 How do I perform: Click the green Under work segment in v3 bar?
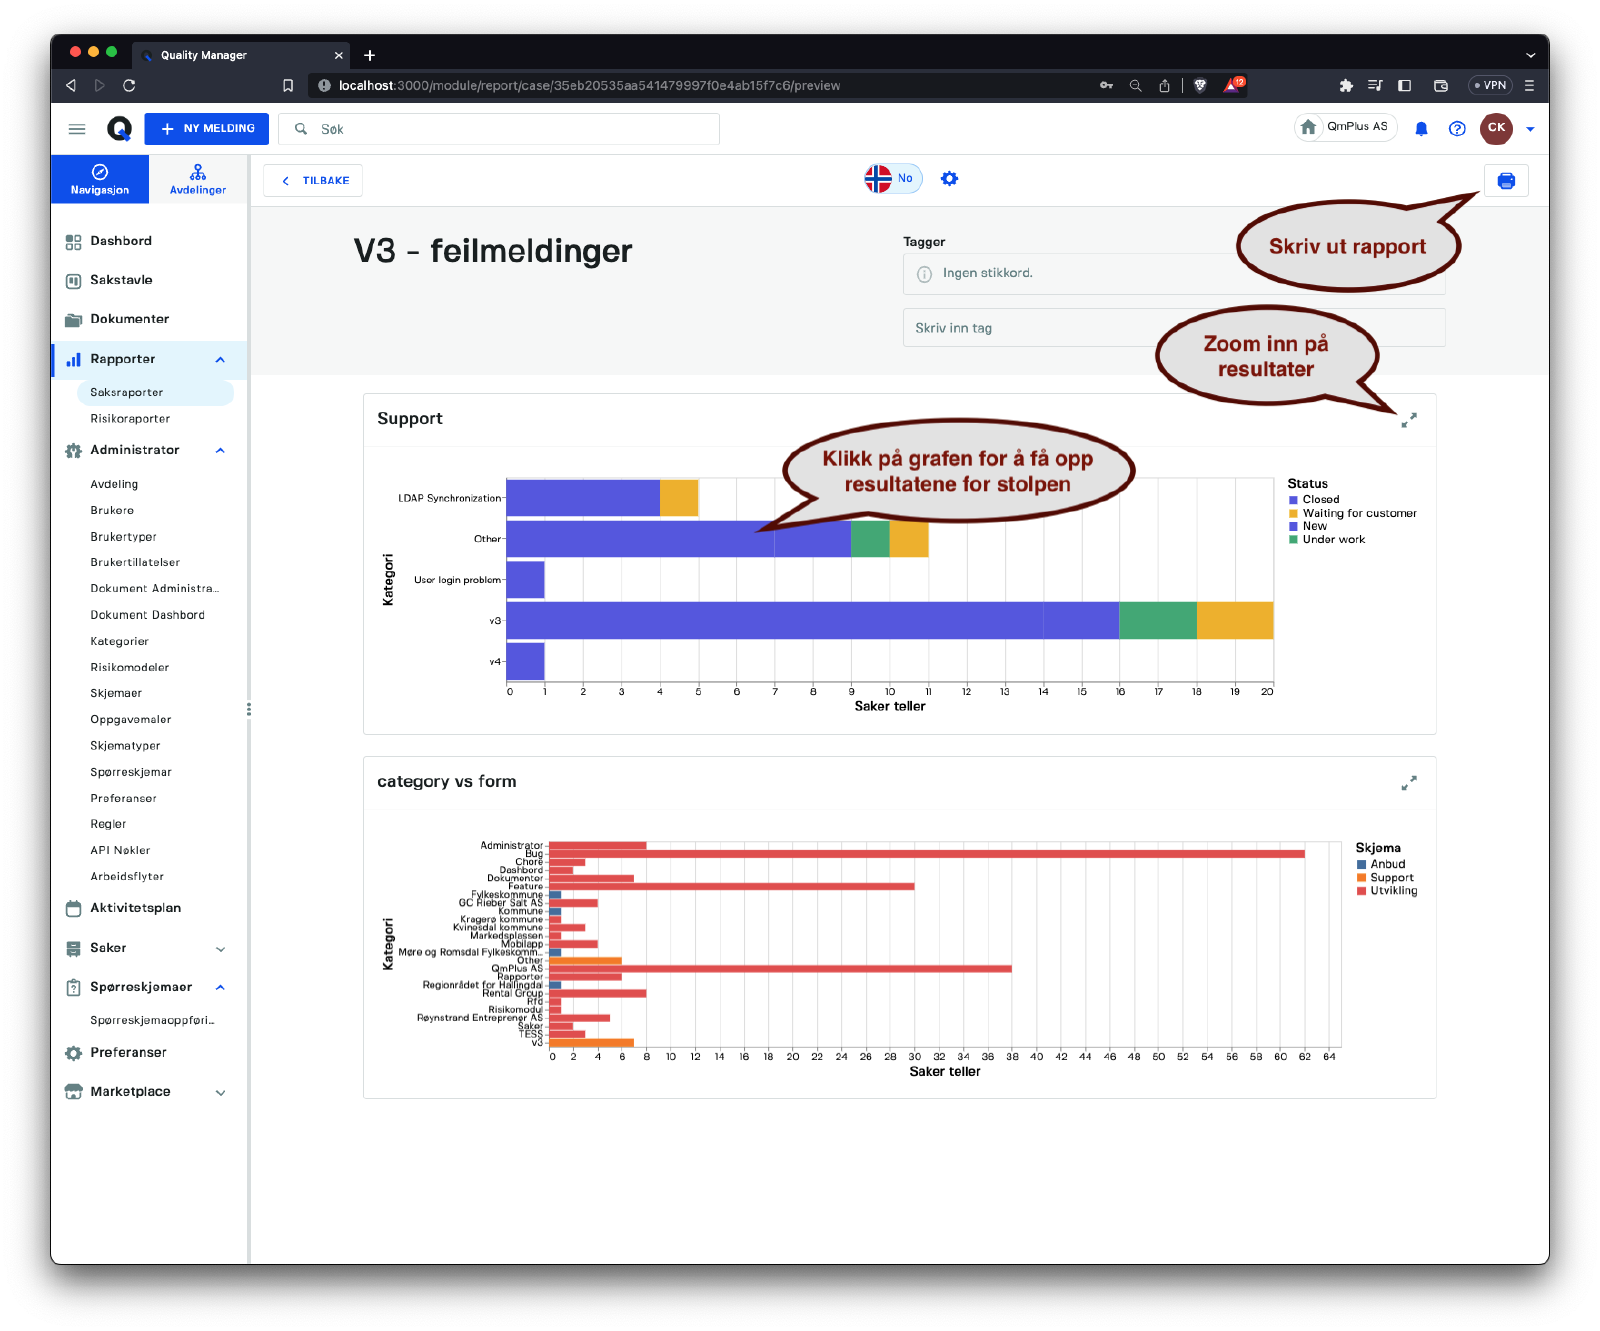tap(1157, 621)
